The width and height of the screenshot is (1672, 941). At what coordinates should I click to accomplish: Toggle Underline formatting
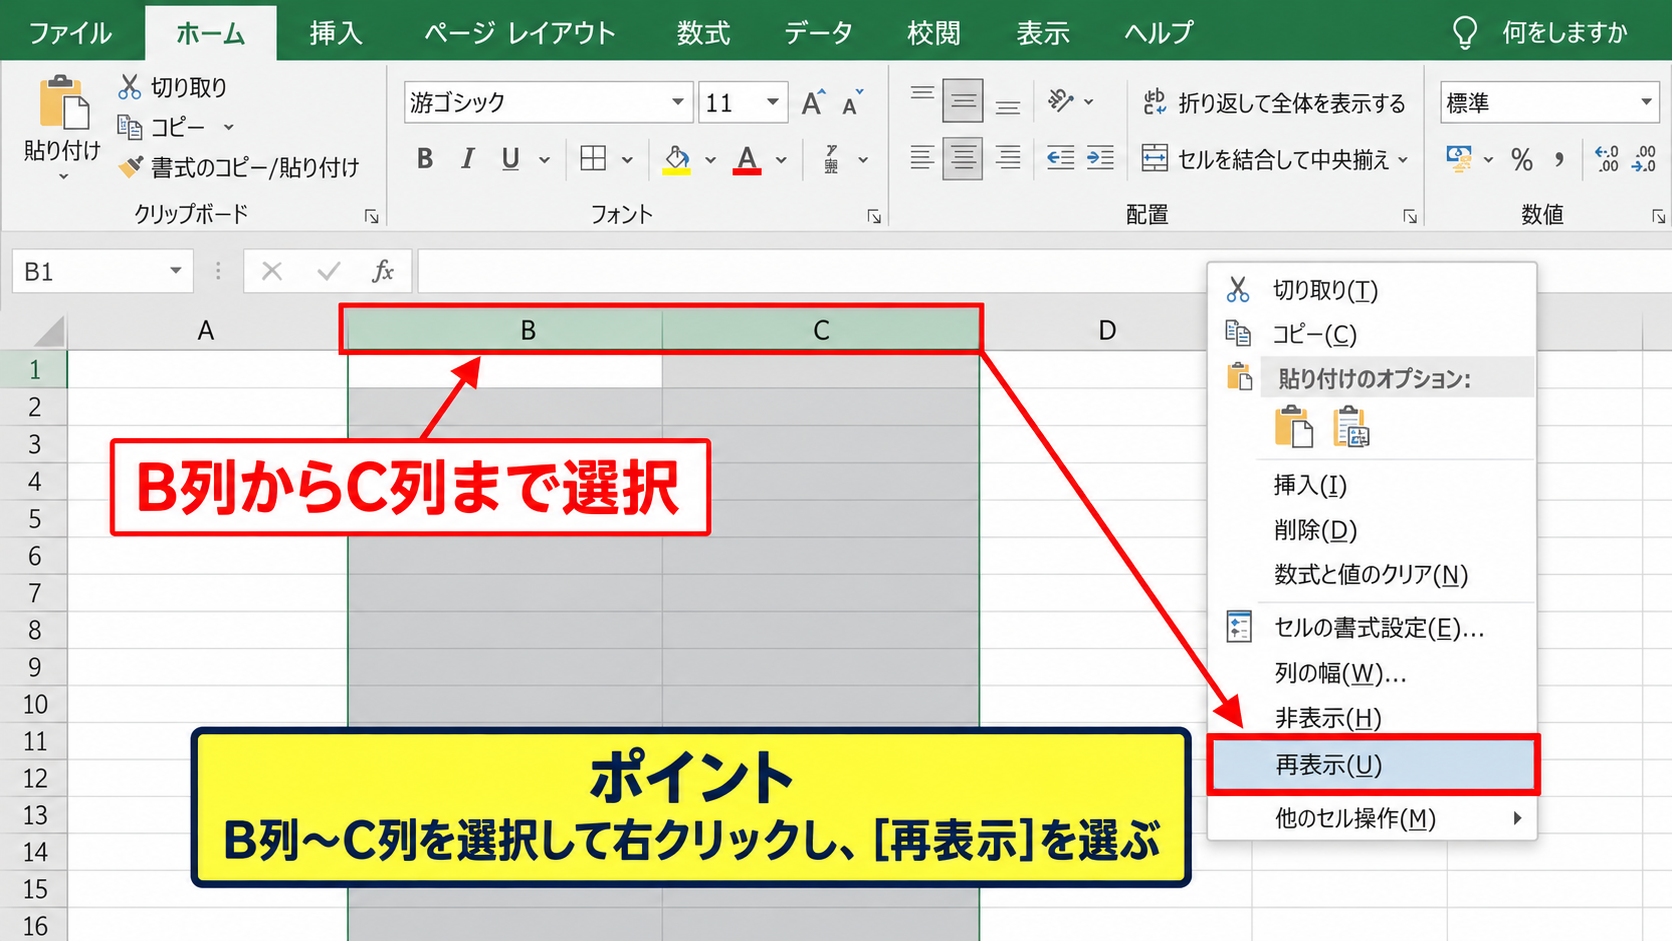pyautogui.click(x=510, y=158)
